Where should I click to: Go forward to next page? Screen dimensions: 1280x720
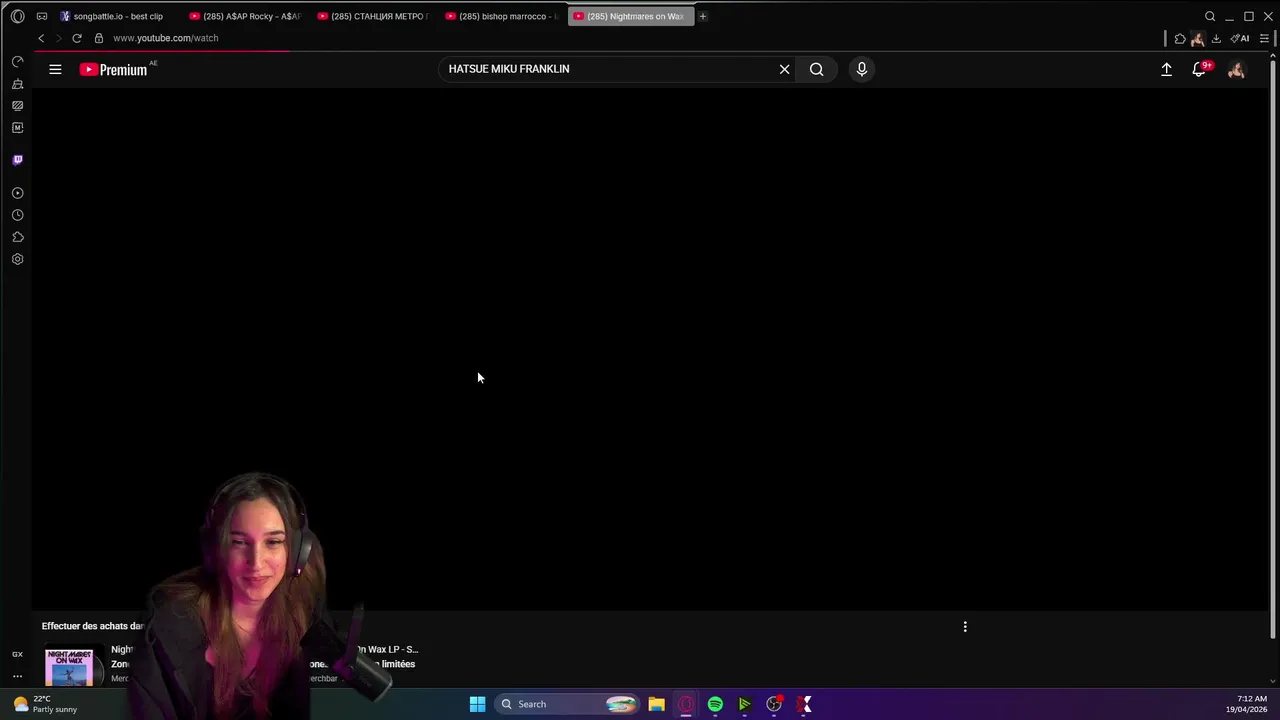58,38
